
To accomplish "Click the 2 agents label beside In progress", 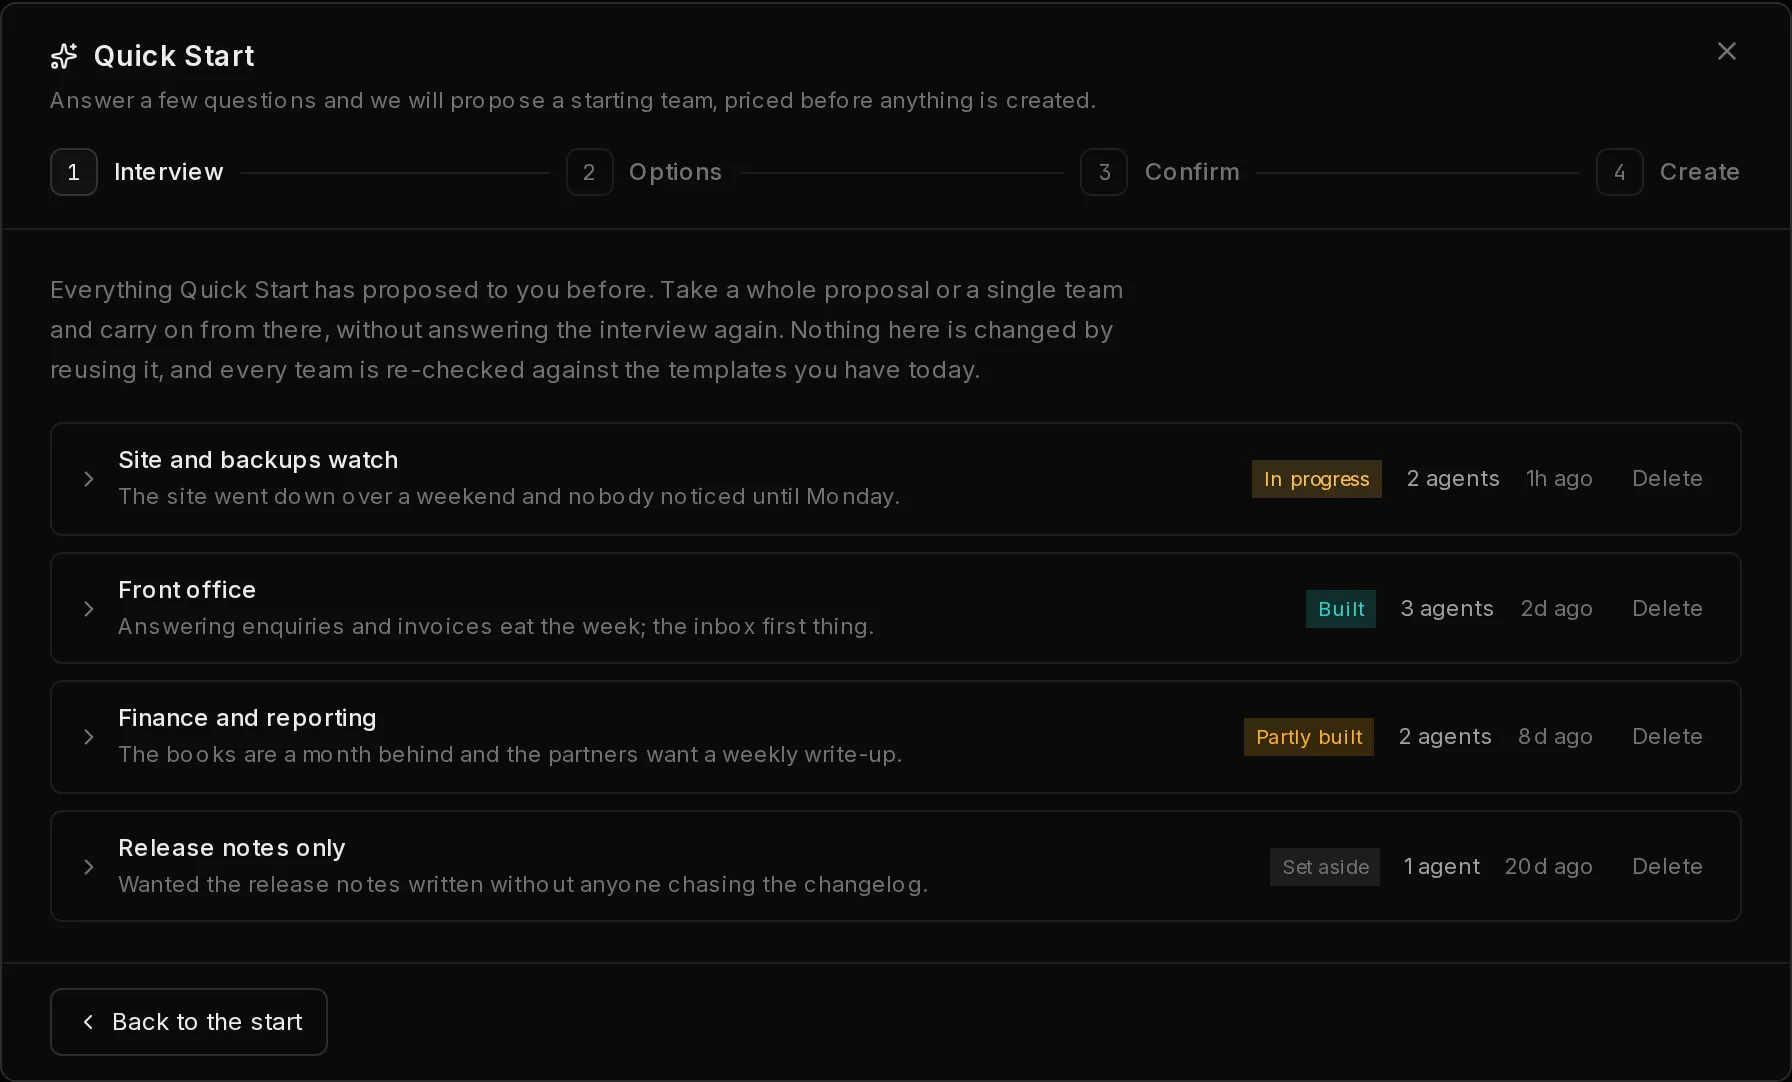I will tap(1453, 479).
